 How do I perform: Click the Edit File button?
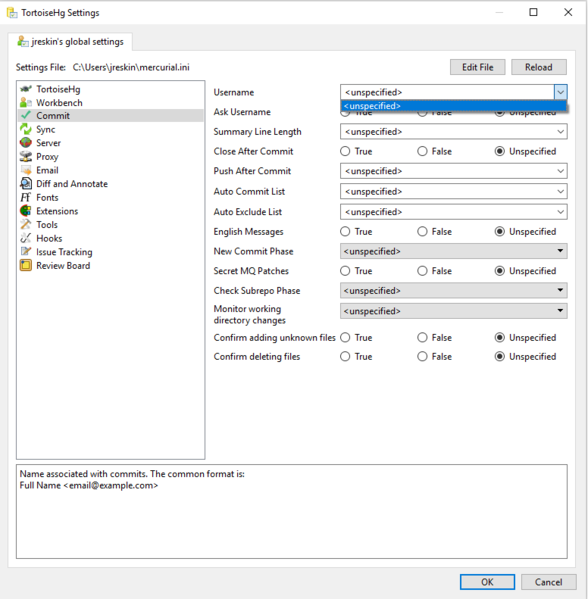pos(478,67)
